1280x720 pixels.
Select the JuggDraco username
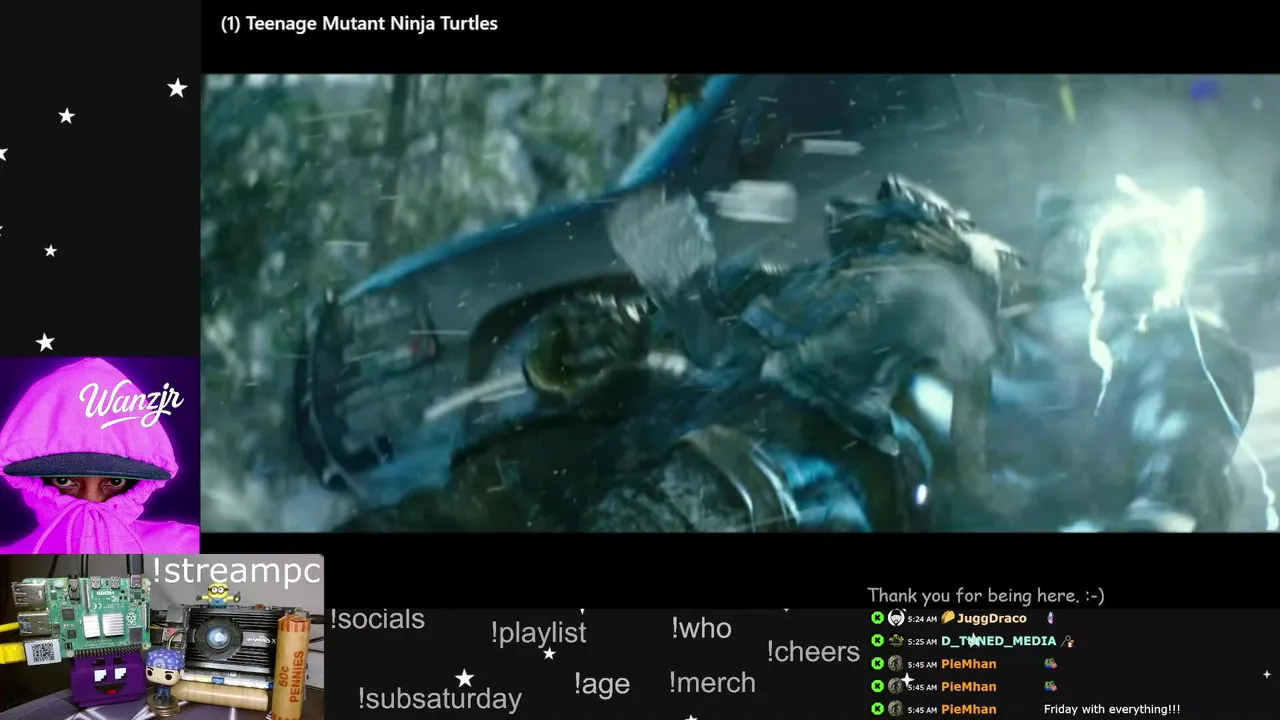(991, 618)
